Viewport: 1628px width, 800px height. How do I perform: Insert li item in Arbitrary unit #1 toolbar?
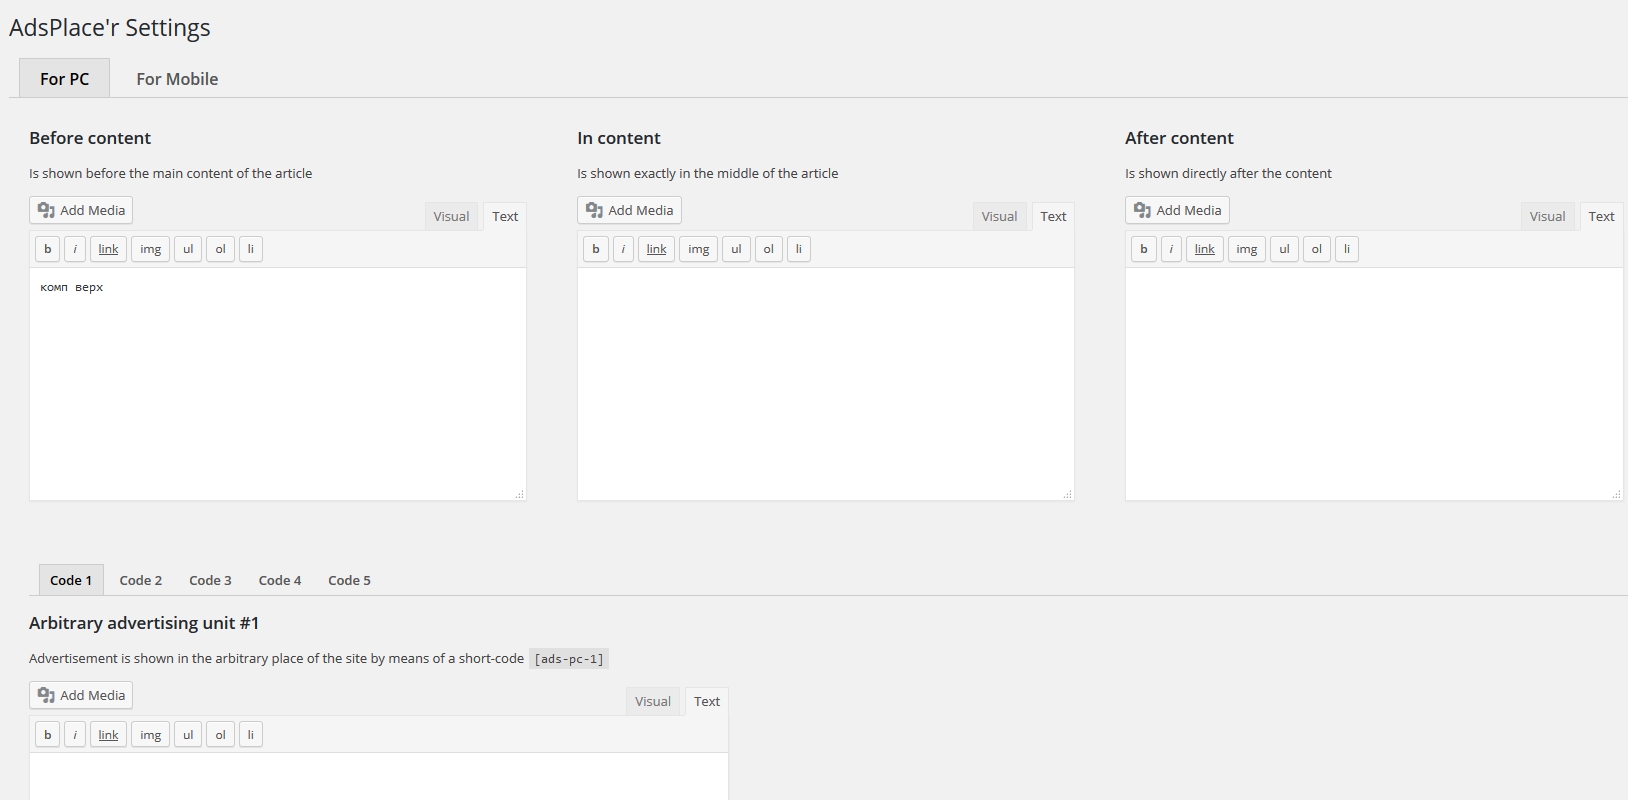tap(251, 735)
